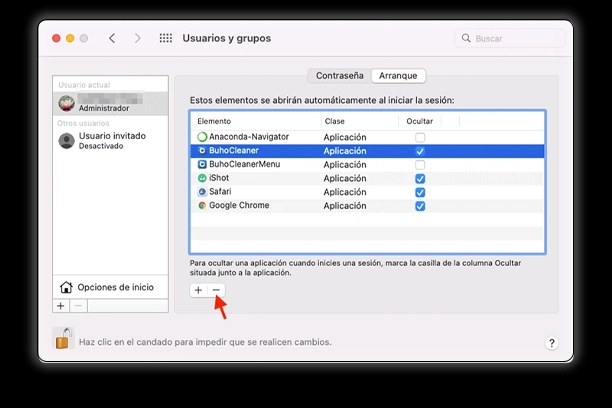Viewport: 612px width, 408px height.
Task: Click the Administrador user avatar
Action: [66, 103]
